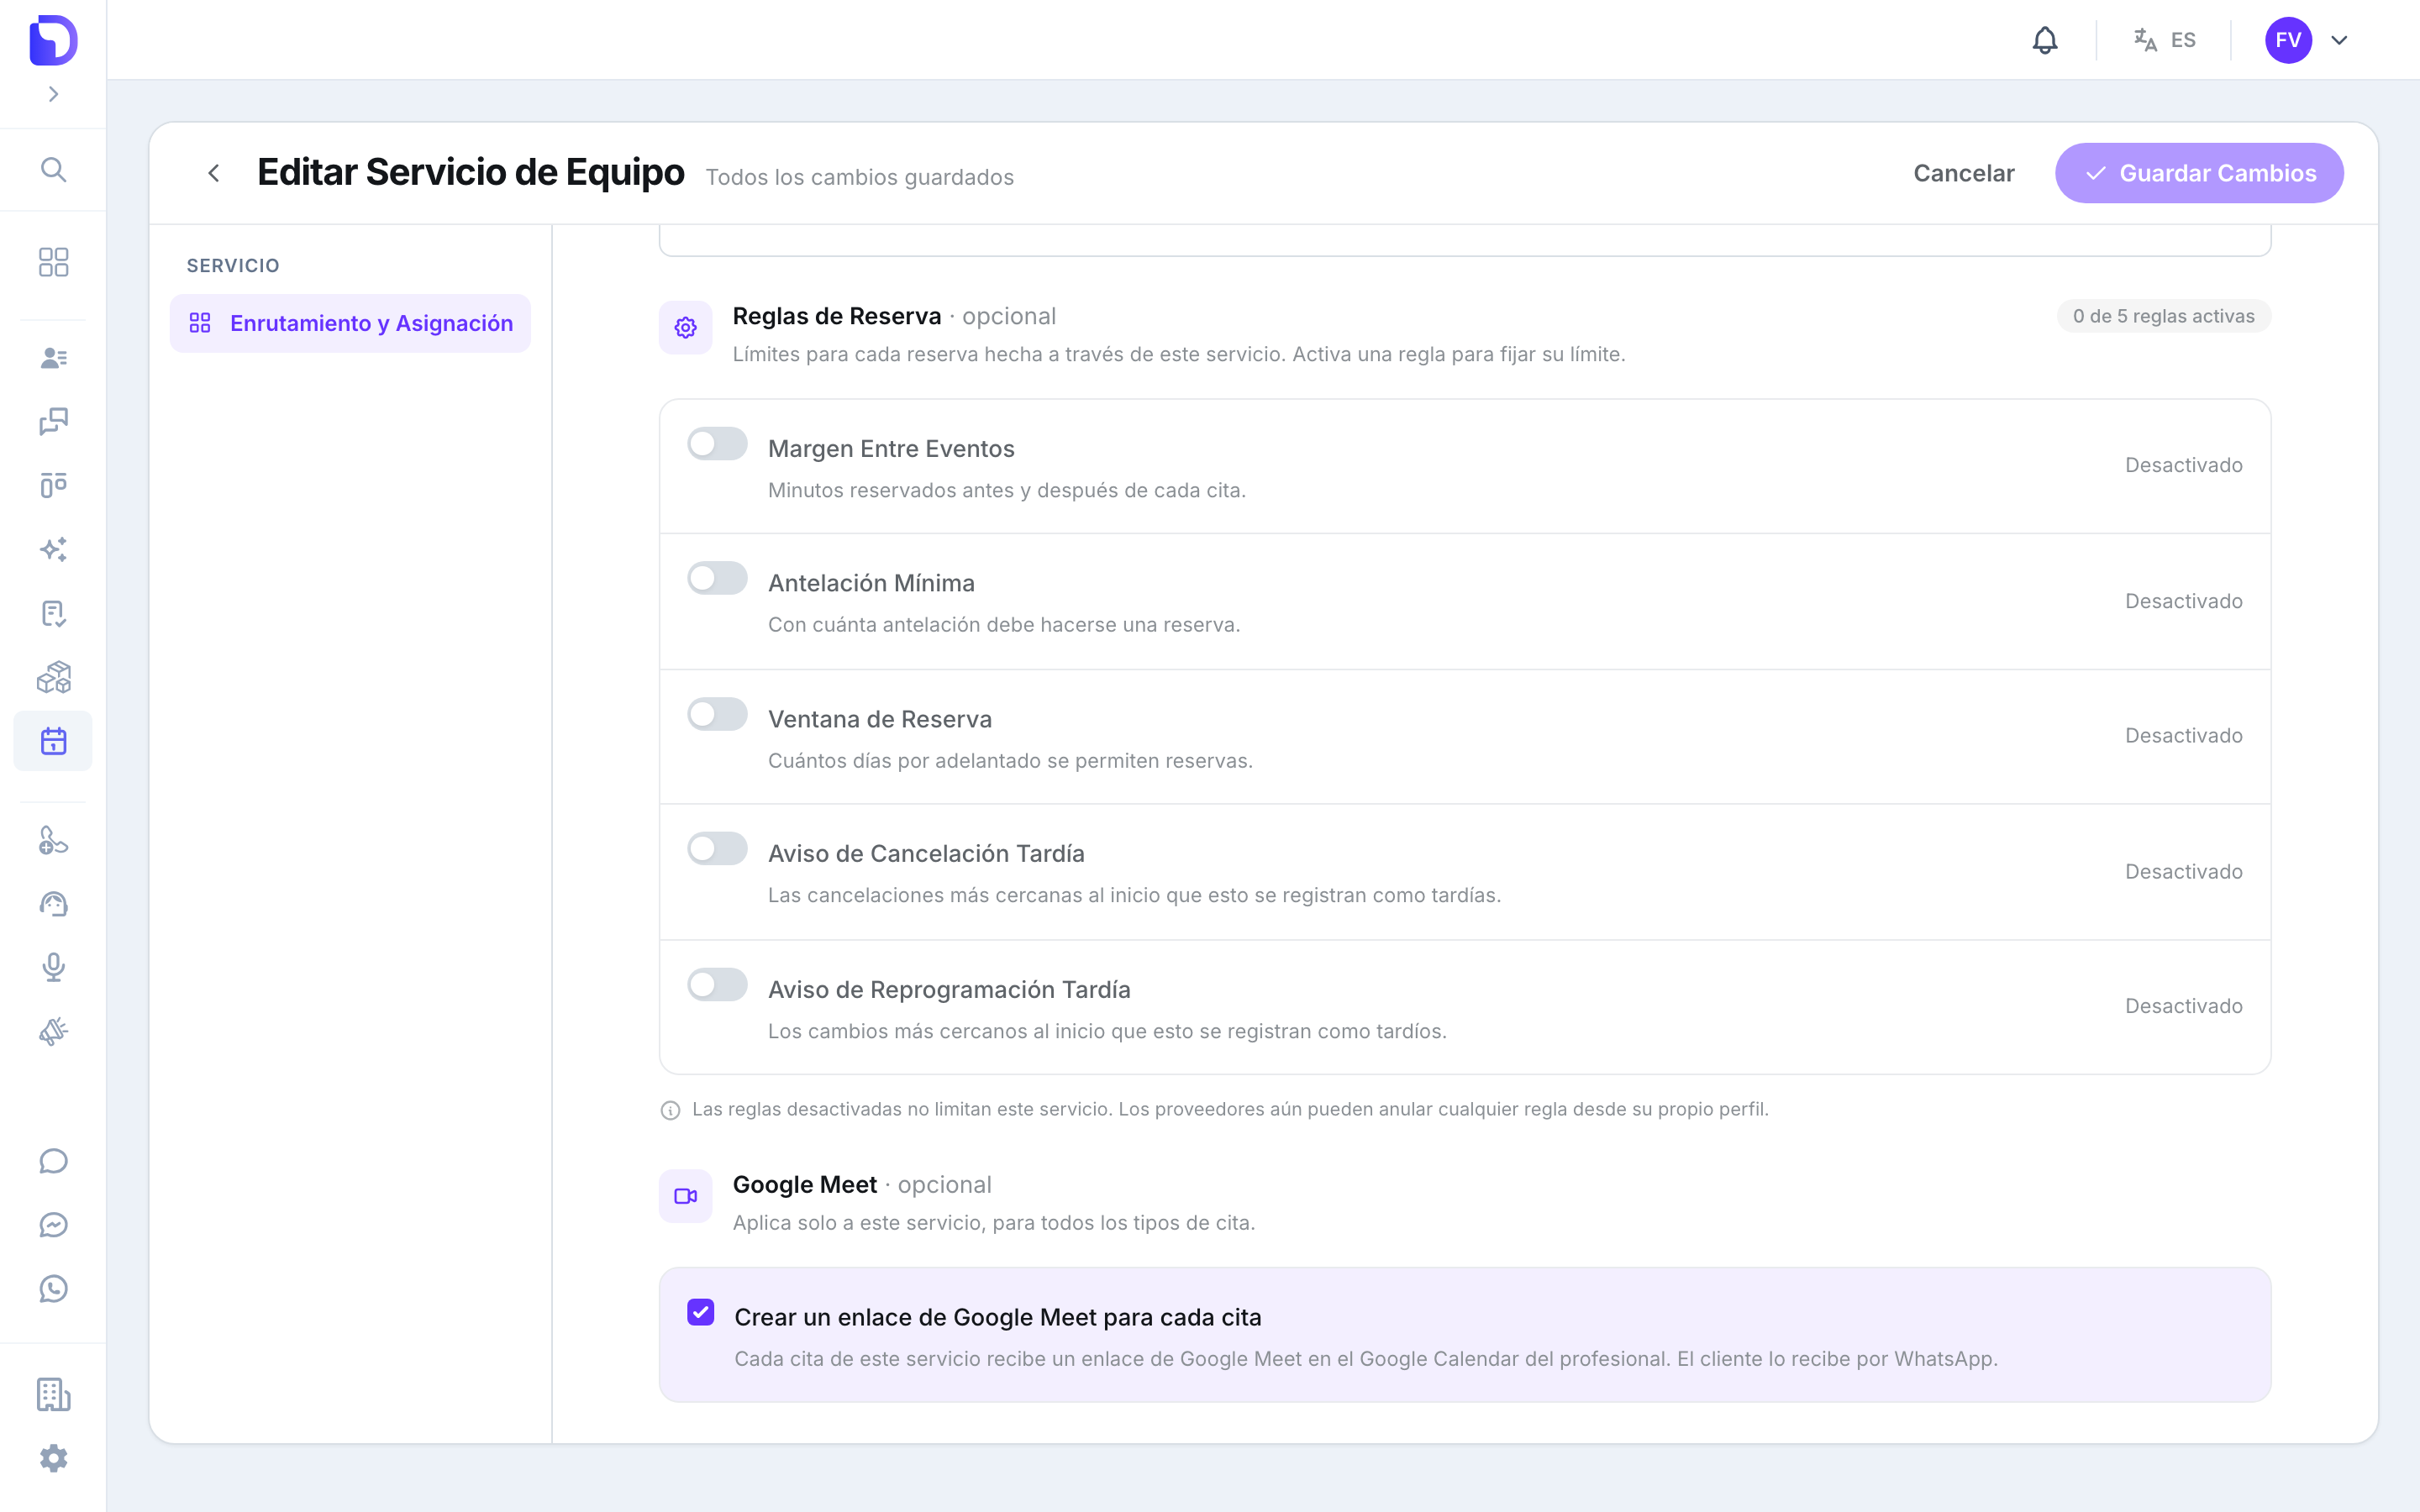Open the headset support icon in sidebar
Viewport: 2420px width, 1512px height.
[53, 904]
